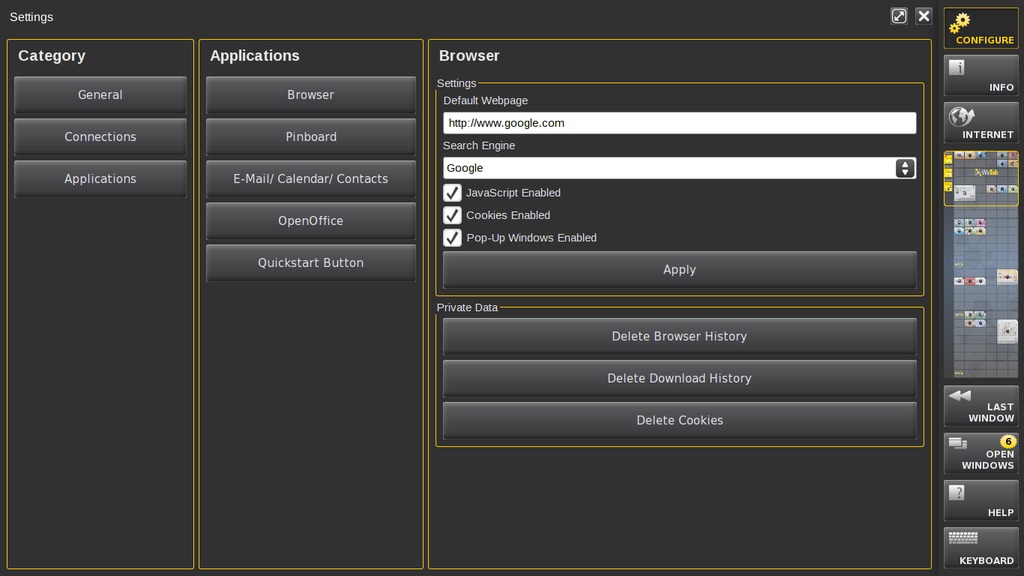
Task: Click Delete Browser History button
Action: point(679,337)
